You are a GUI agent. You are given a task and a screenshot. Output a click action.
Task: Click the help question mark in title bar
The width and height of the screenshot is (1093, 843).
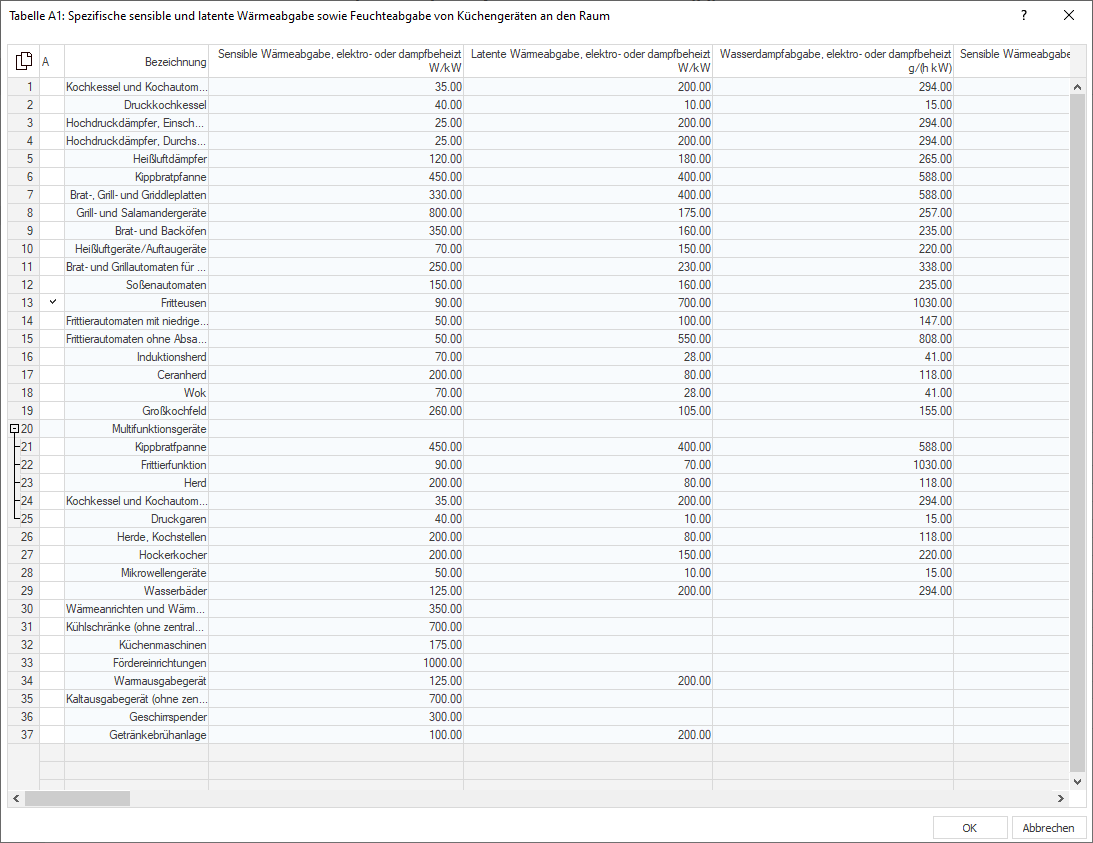click(1024, 15)
